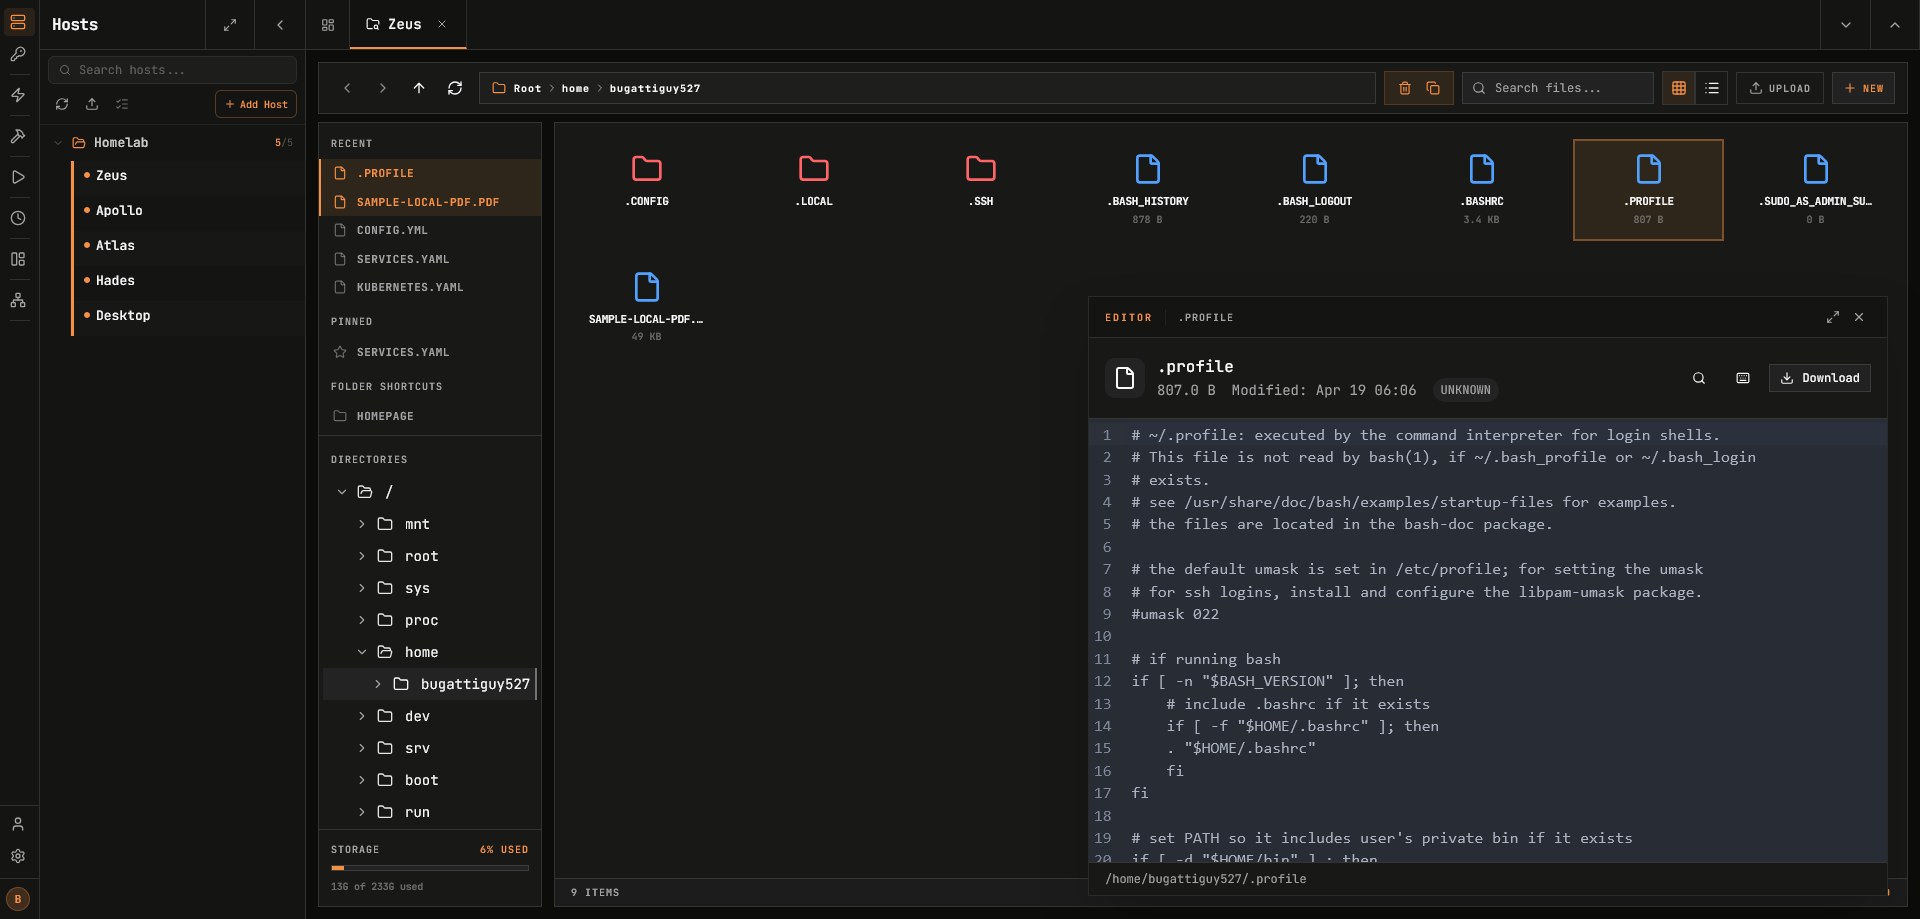The height and width of the screenshot is (919, 1920).
Task: Click the hosts multi-select checklist icon
Action: (122, 104)
